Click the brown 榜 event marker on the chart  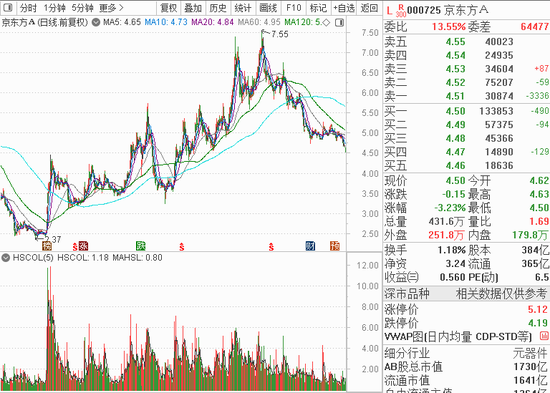pos(47,246)
